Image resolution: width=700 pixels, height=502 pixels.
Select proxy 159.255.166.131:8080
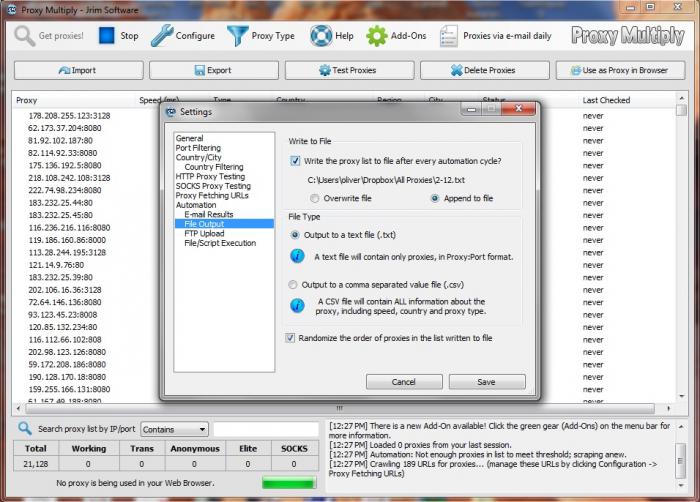69,389
